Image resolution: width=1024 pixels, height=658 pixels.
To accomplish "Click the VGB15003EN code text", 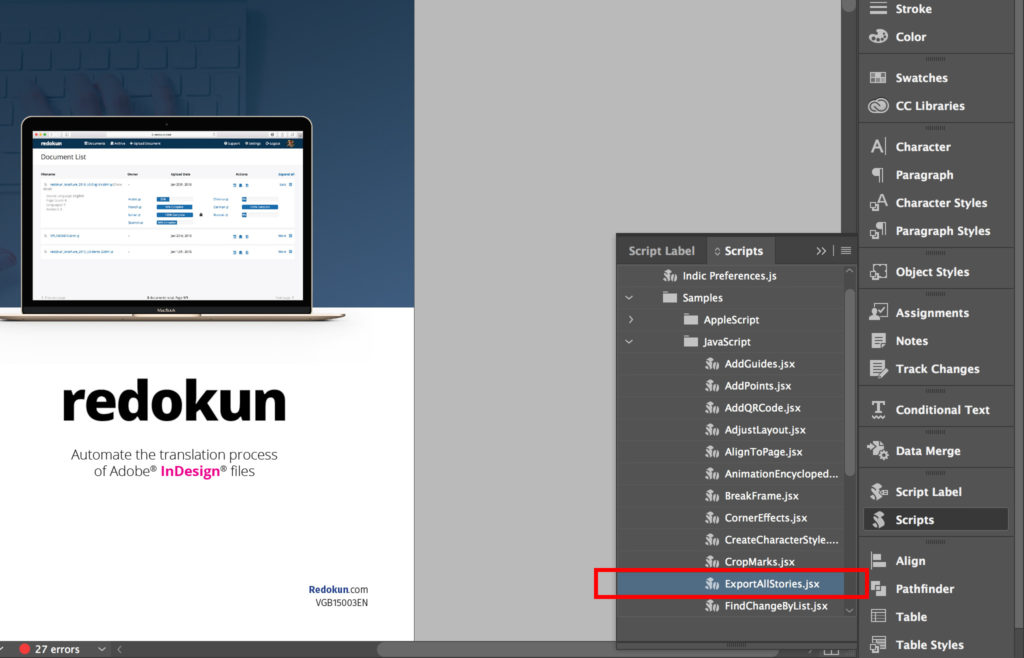I will 342,603.
